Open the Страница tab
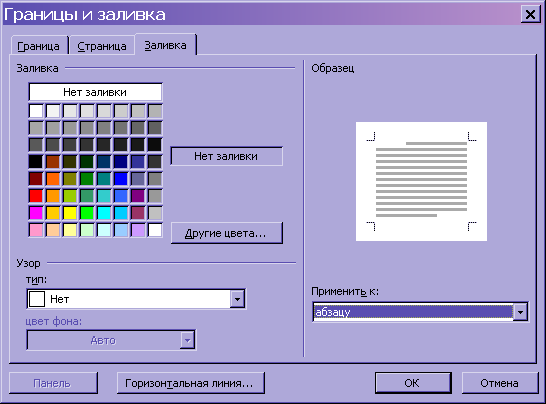546x404 pixels. (x=102, y=46)
